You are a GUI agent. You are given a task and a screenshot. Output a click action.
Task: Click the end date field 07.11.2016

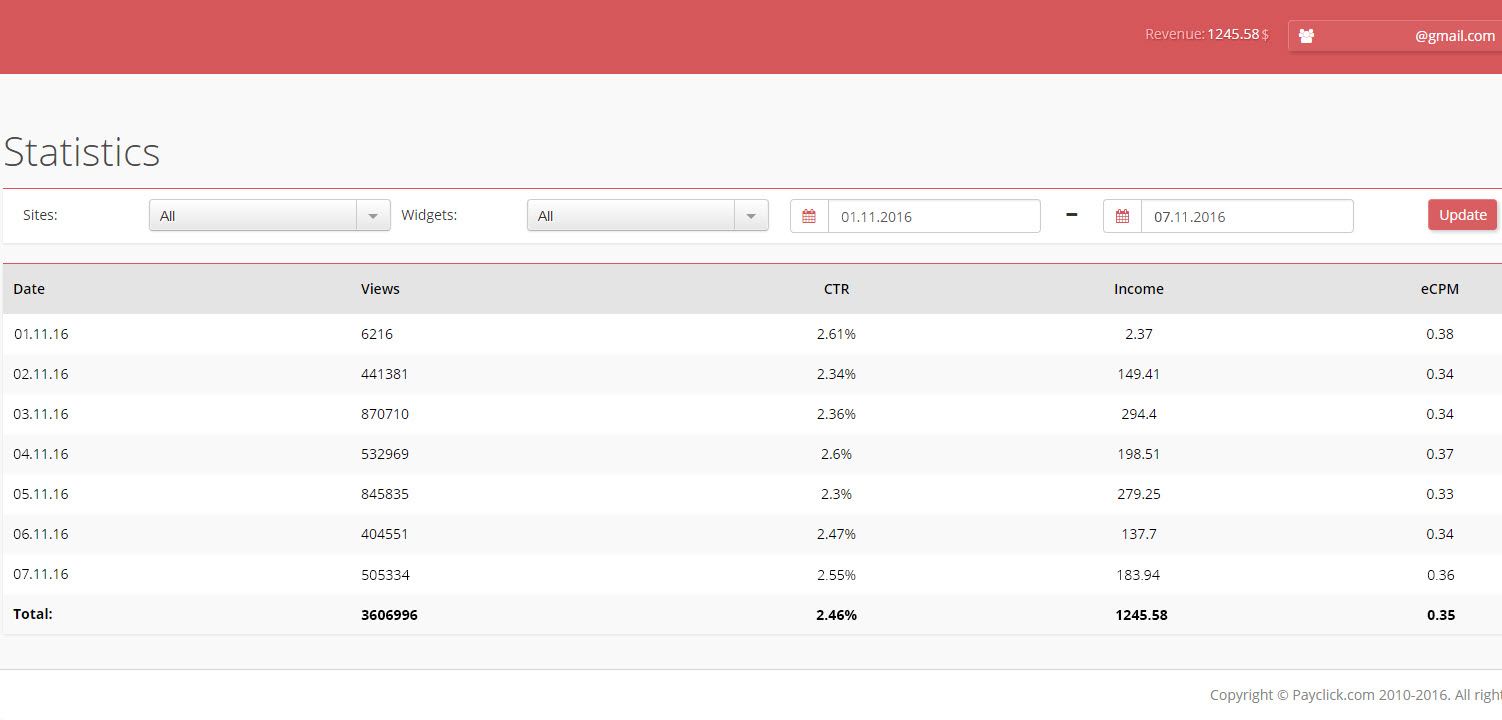tap(1247, 216)
